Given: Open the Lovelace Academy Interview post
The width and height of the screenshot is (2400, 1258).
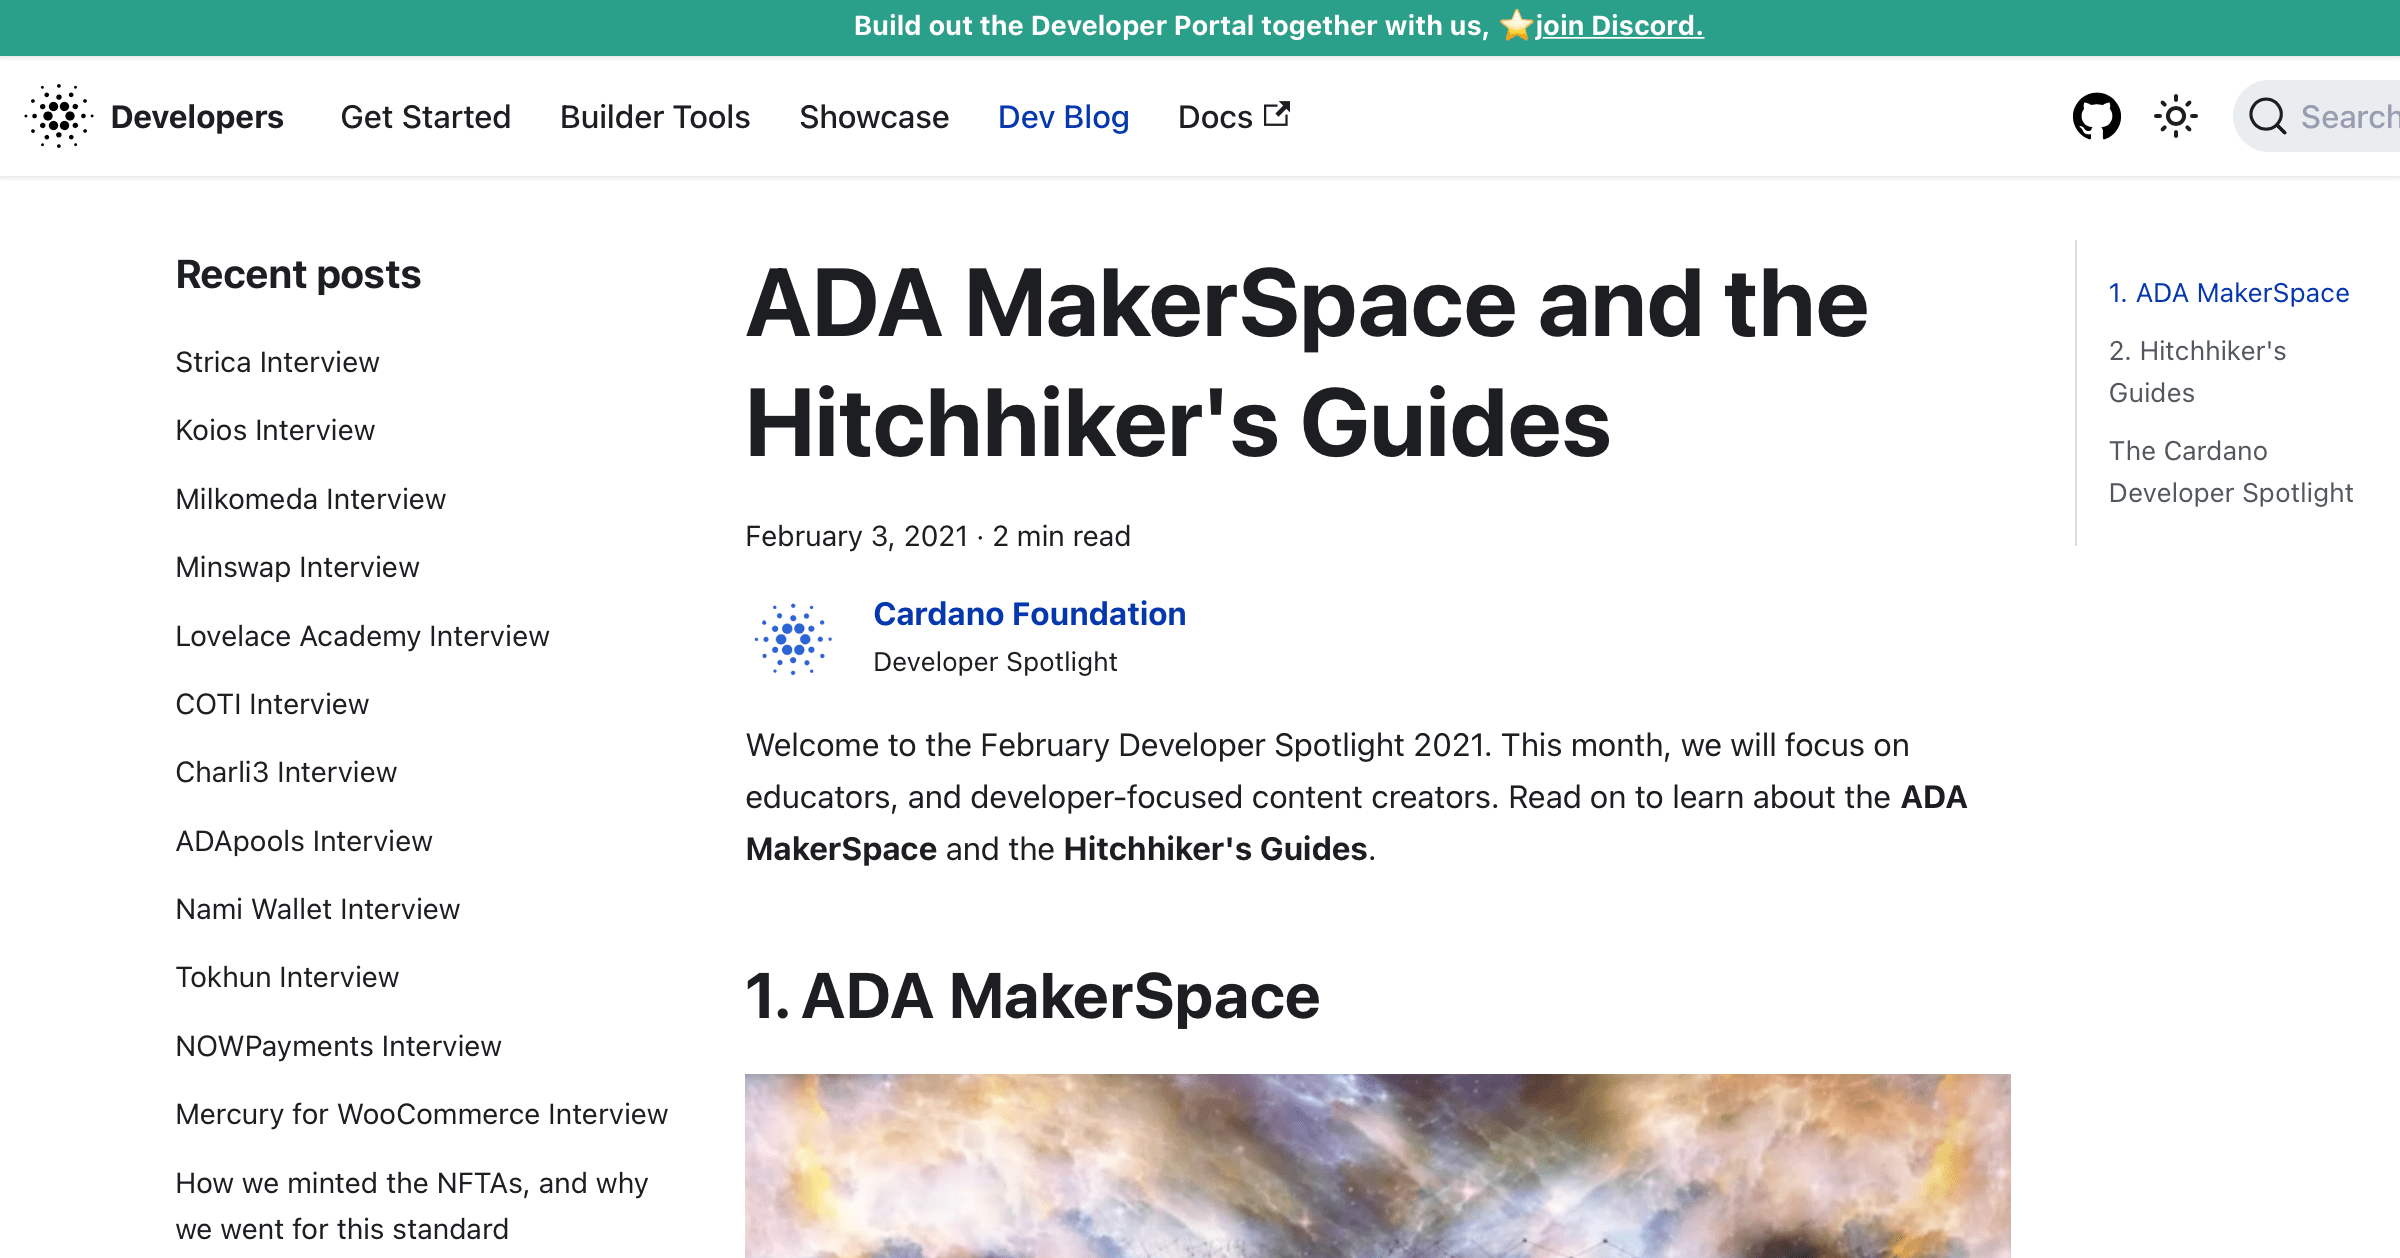Looking at the screenshot, I should (x=362, y=636).
